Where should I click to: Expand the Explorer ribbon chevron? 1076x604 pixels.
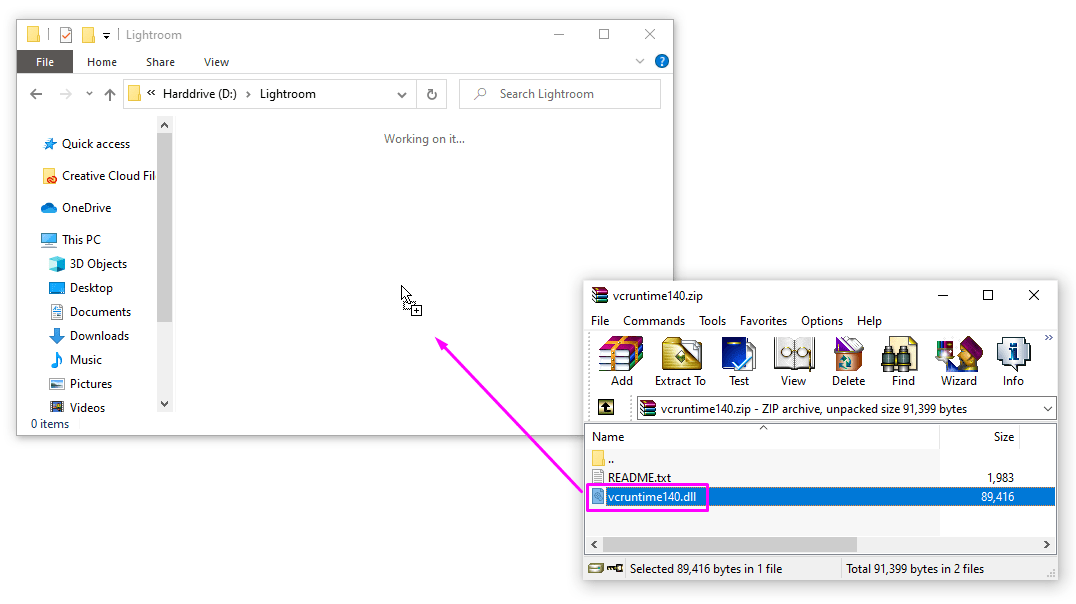pos(640,61)
